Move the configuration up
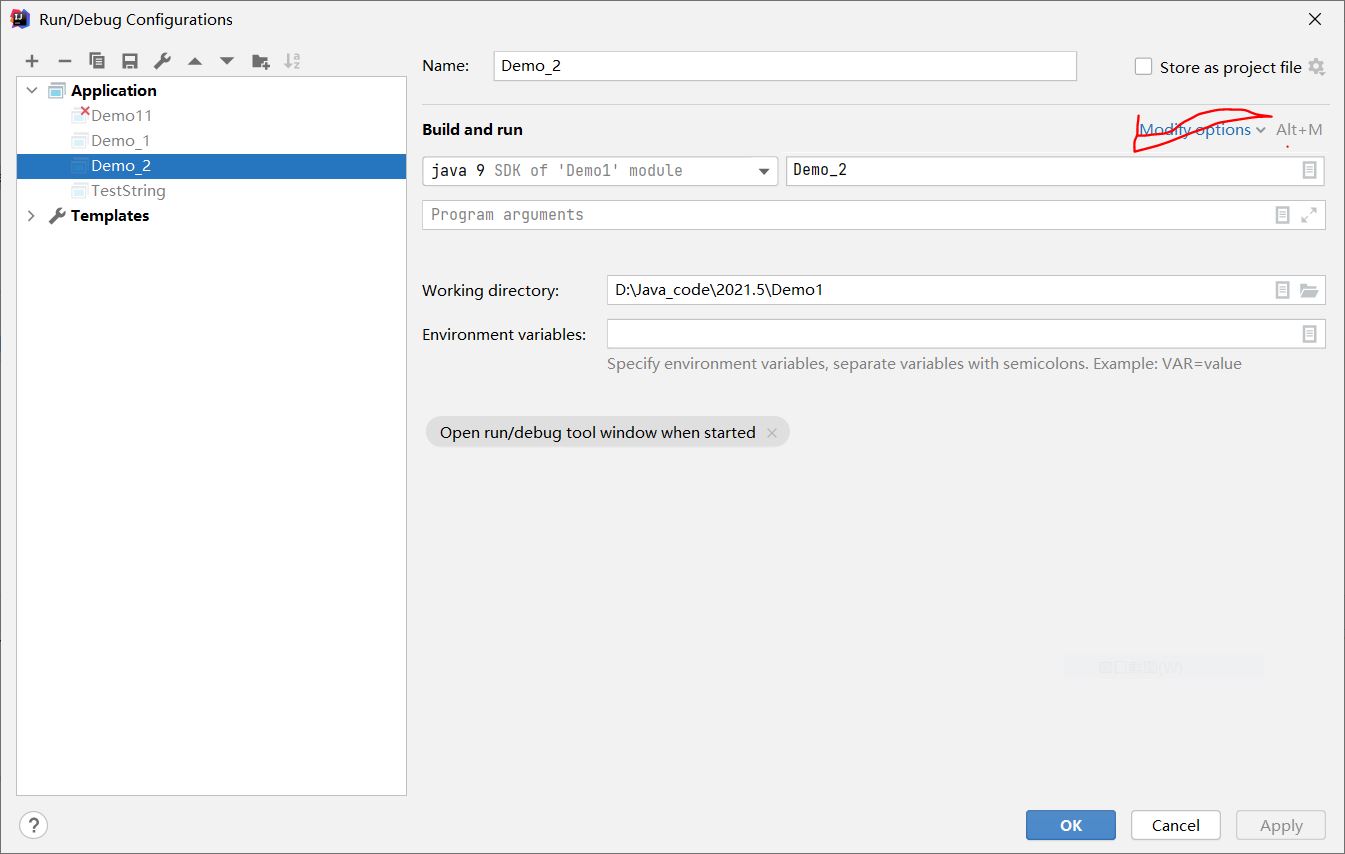Image resolution: width=1345 pixels, height=854 pixels. click(x=194, y=60)
